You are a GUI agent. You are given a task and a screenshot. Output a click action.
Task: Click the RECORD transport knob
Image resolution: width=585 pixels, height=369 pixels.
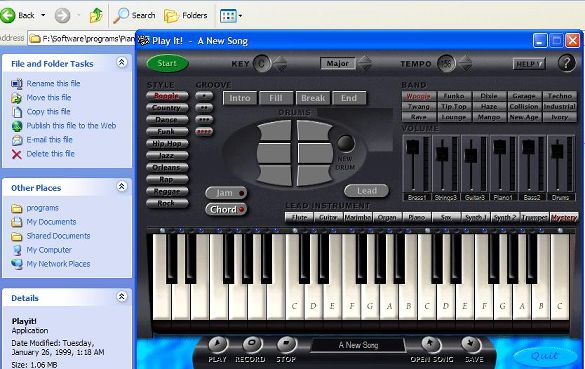pyautogui.click(x=252, y=344)
